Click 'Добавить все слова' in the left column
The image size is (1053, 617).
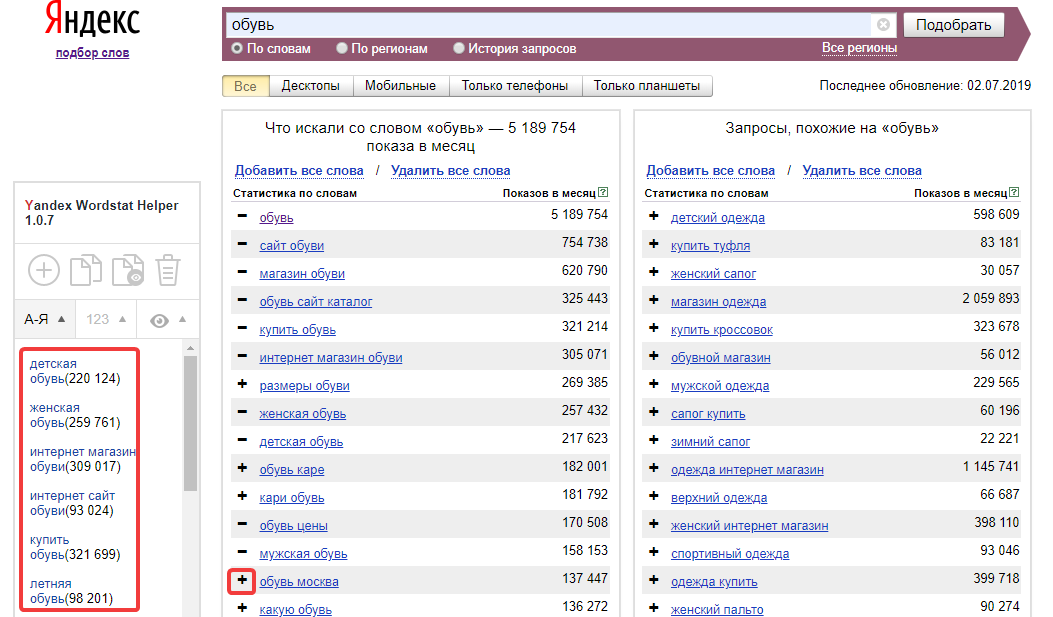[299, 171]
